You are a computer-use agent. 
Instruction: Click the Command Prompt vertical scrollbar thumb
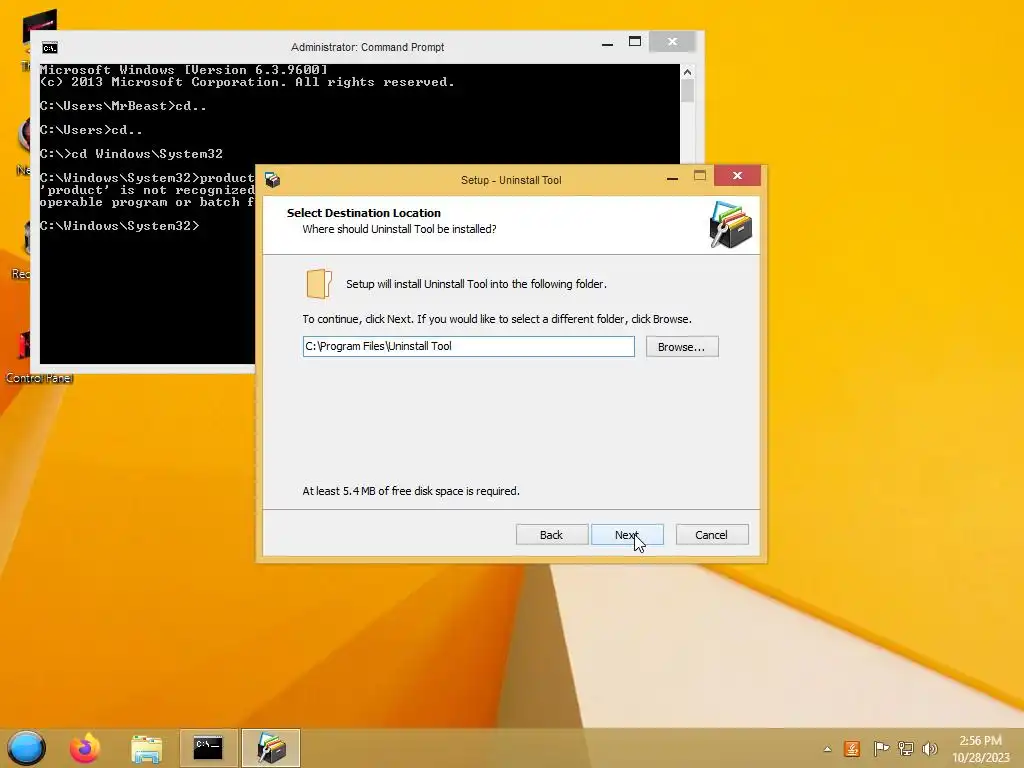tap(687, 91)
